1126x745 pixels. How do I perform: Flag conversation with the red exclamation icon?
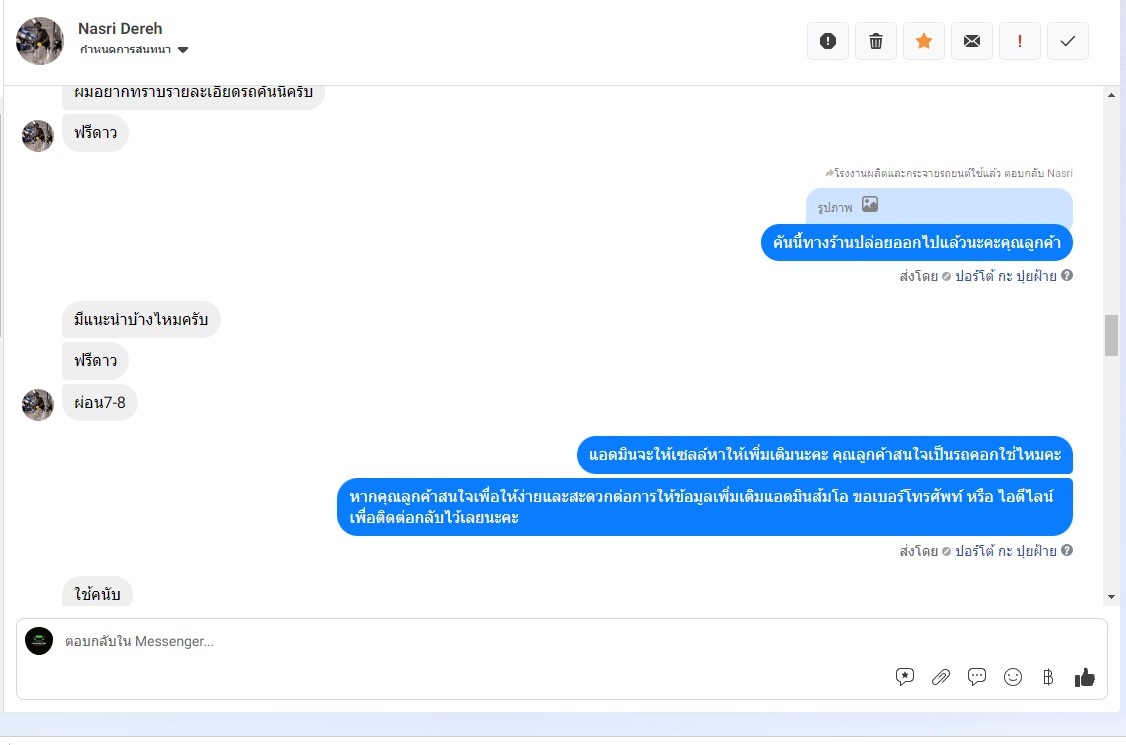click(x=1020, y=41)
